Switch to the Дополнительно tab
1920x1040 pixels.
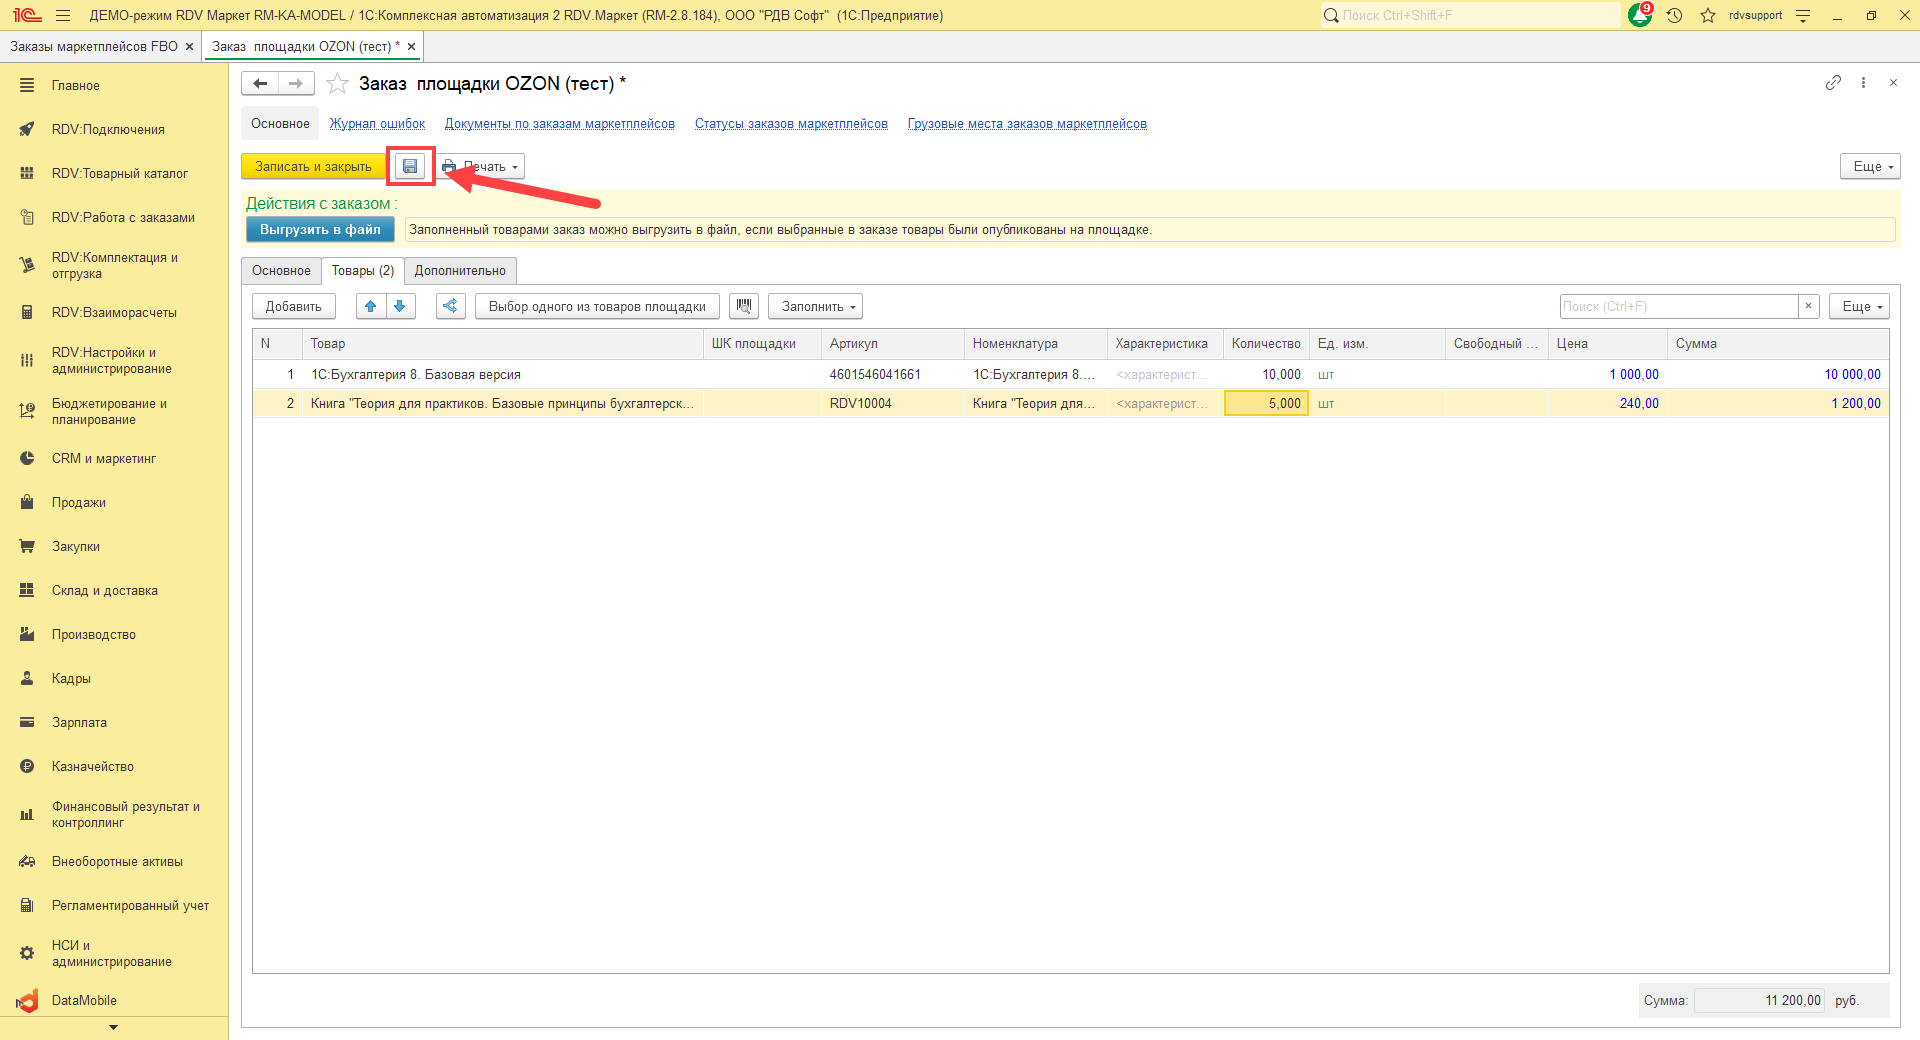pos(460,271)
